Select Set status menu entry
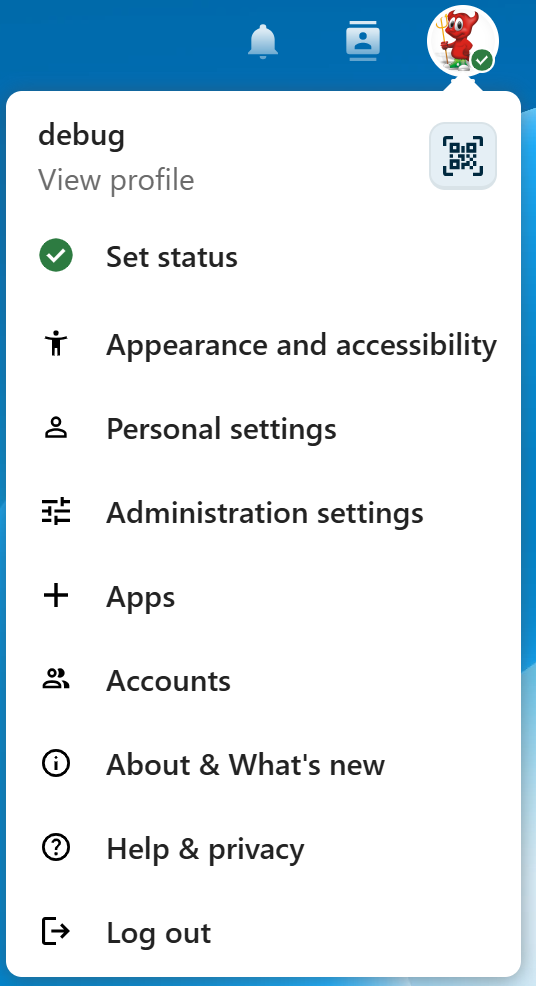This screenshot has width=536, height=986. (263, 257)
